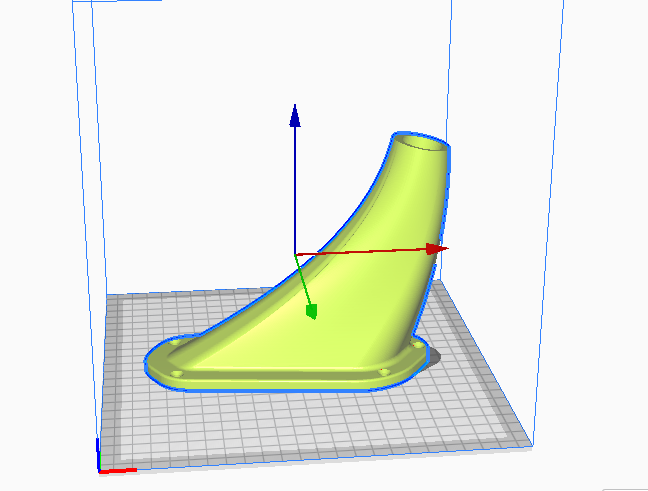
Task: Click the open circular top of the tube
Action: click(x=421, y=143)
